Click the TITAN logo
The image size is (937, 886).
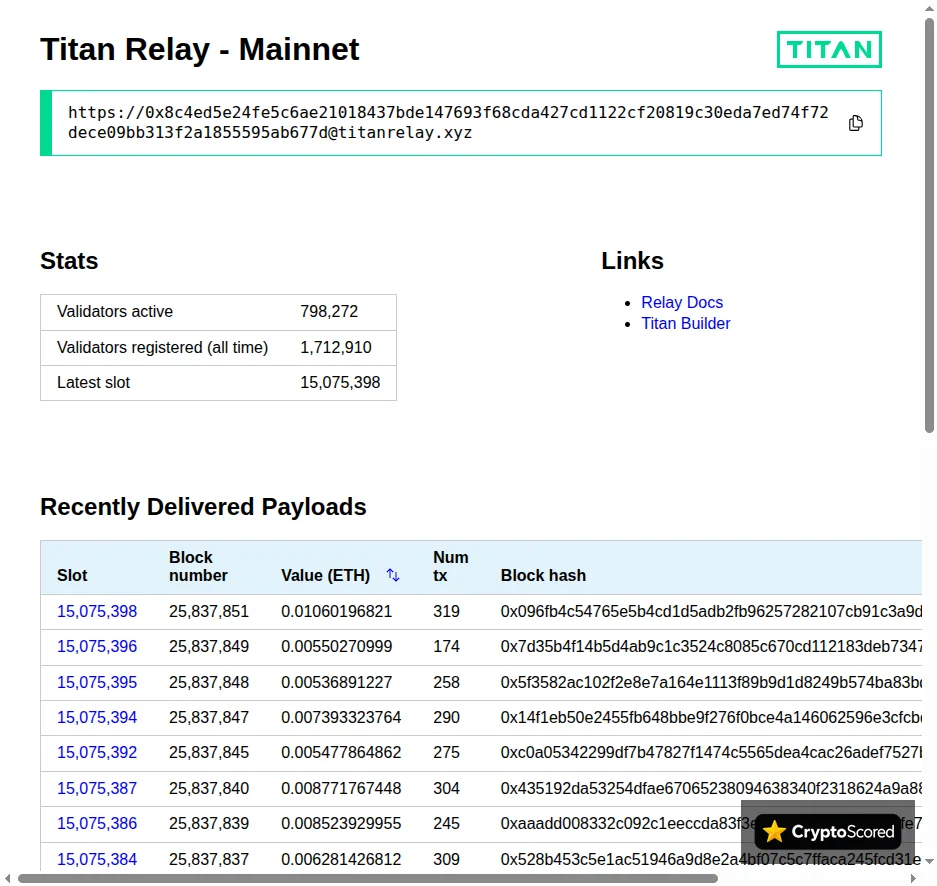[829, 49]
